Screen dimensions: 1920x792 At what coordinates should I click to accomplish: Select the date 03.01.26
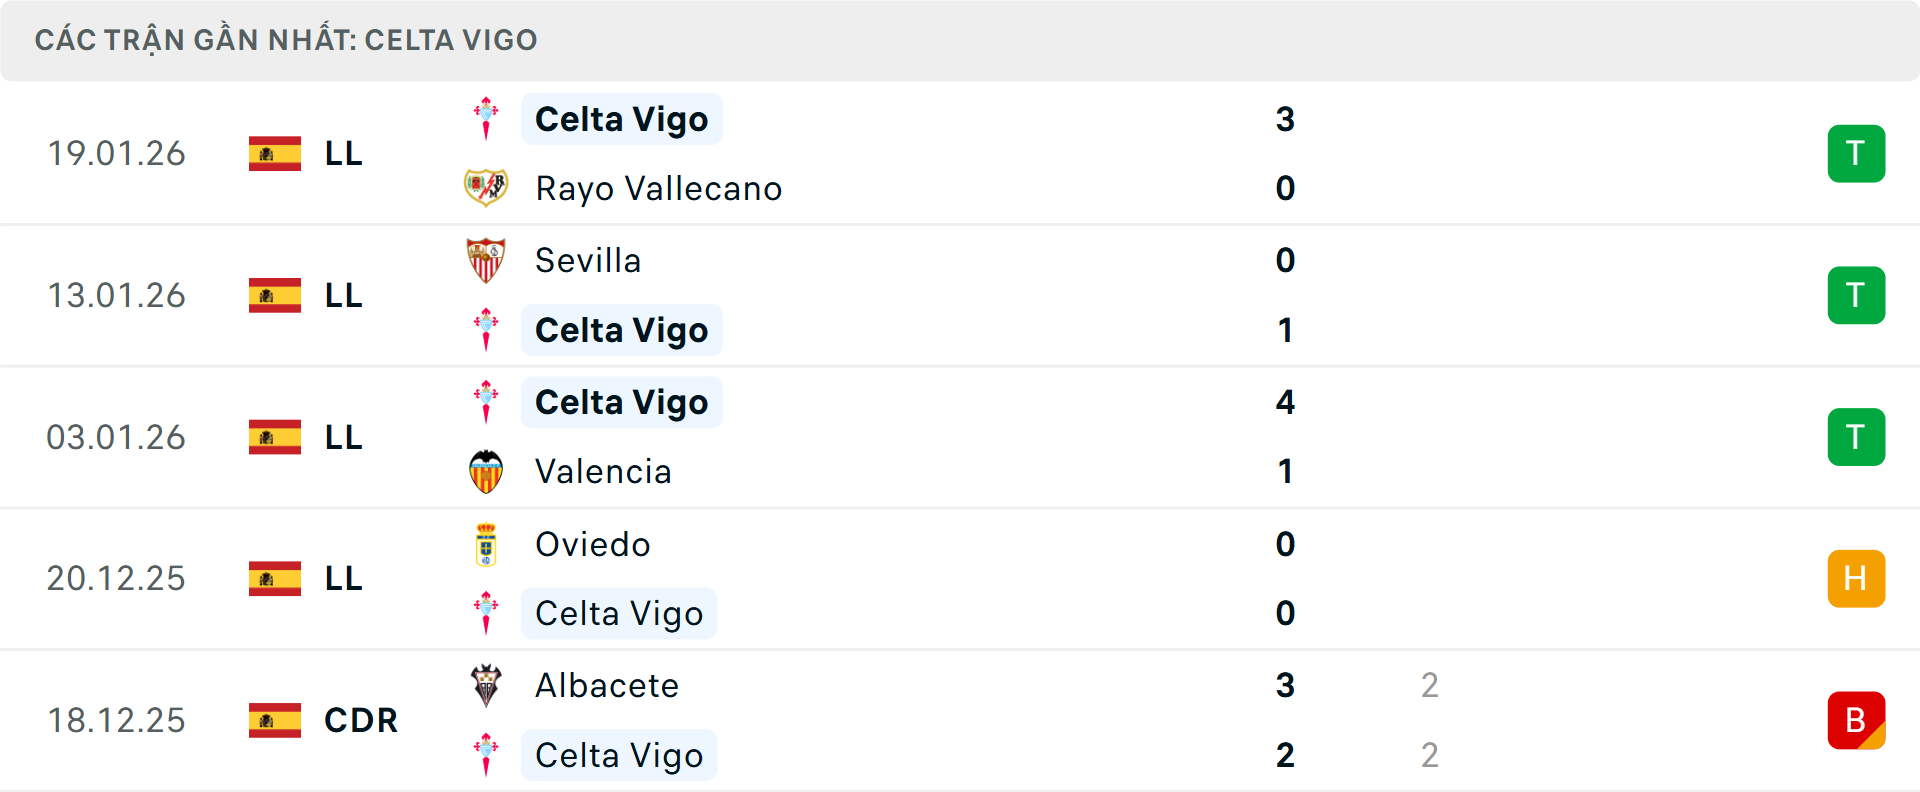(116, 437)
